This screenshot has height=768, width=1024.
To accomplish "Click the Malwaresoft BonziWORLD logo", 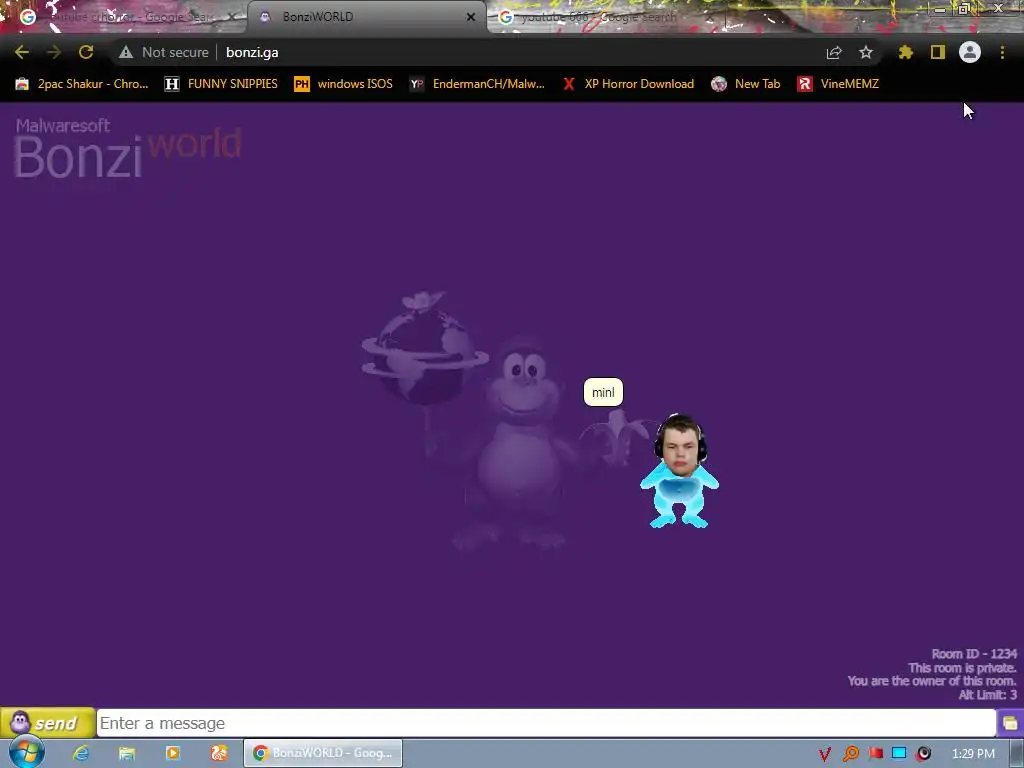I will click(x=127, y=148).
